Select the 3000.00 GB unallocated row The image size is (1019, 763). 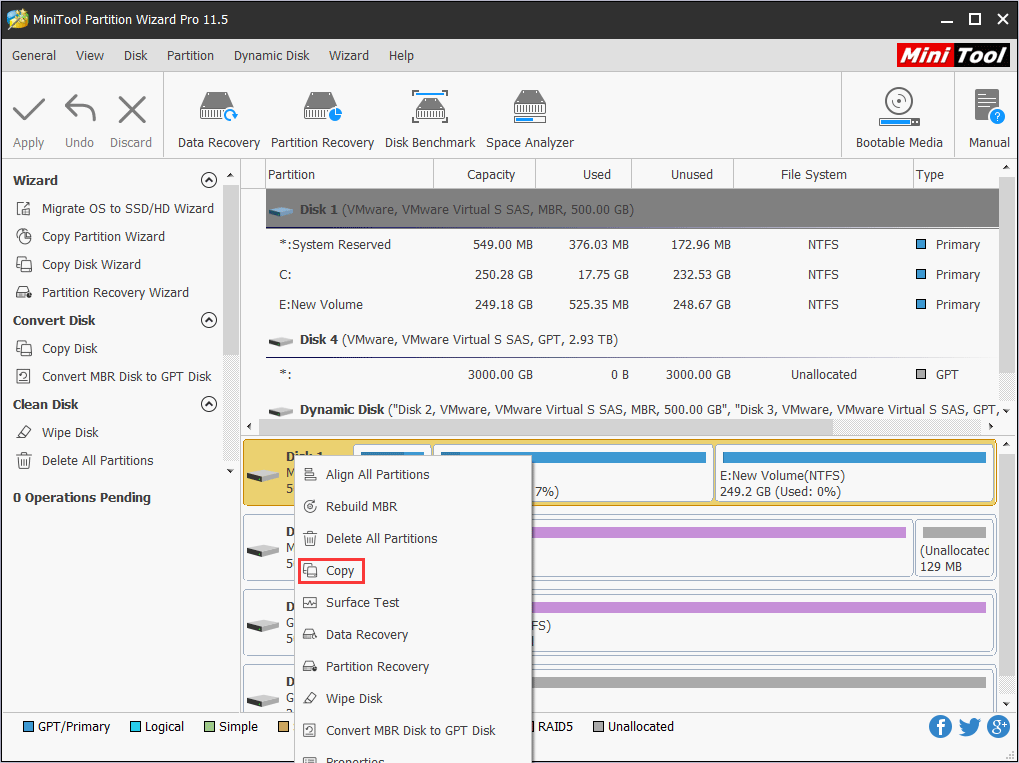click(x=632, y=374)
